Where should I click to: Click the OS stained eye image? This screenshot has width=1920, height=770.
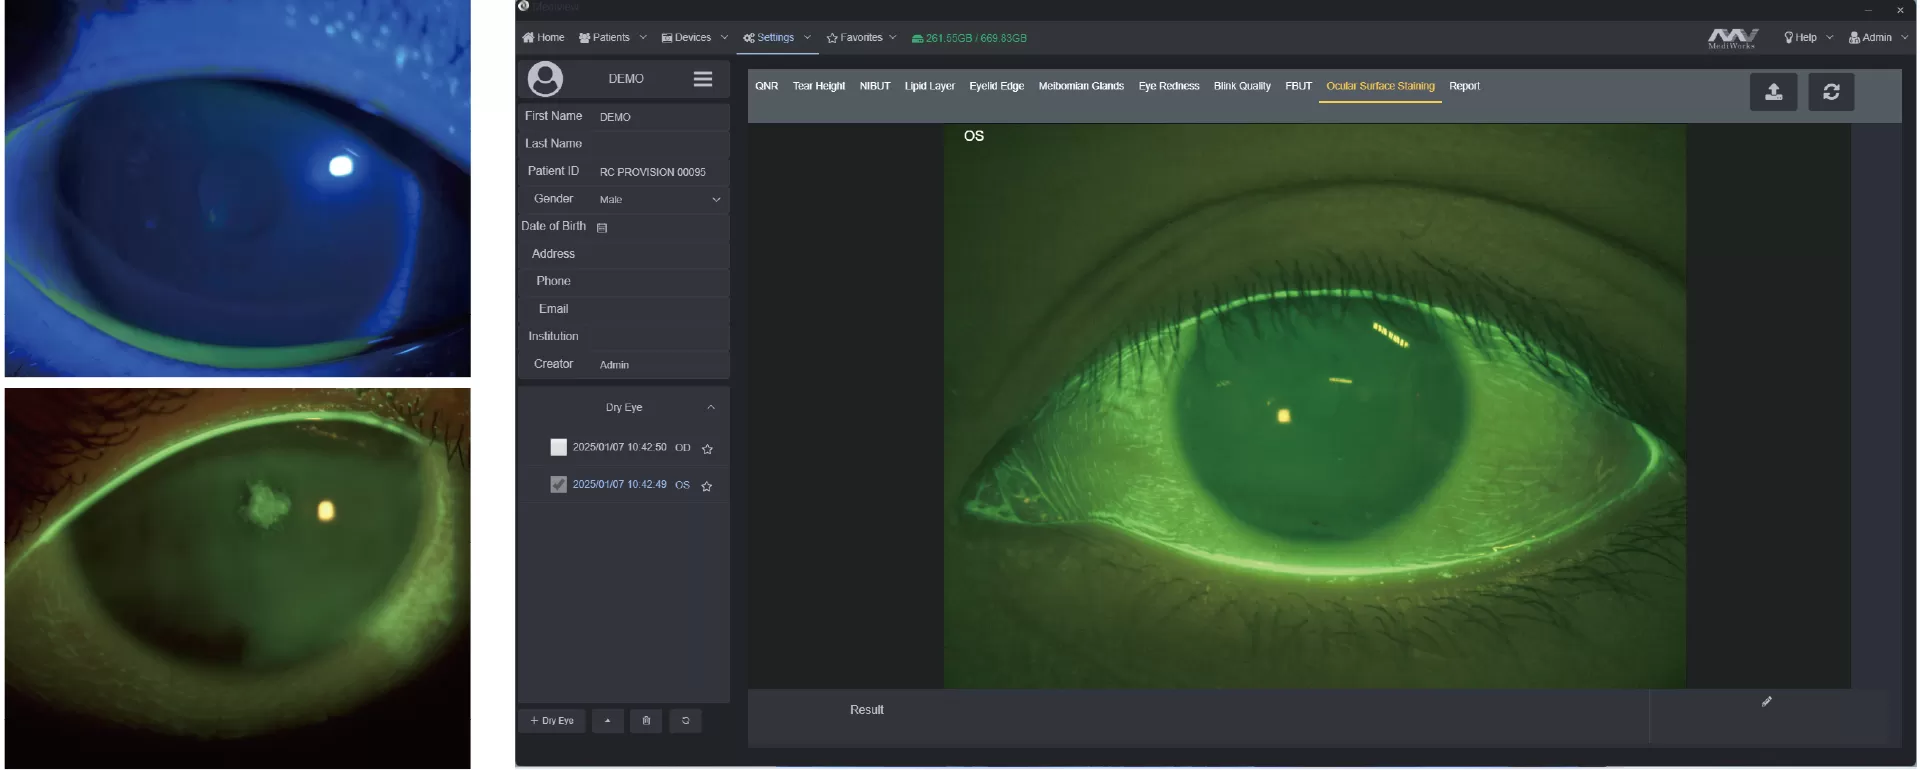1314,406
